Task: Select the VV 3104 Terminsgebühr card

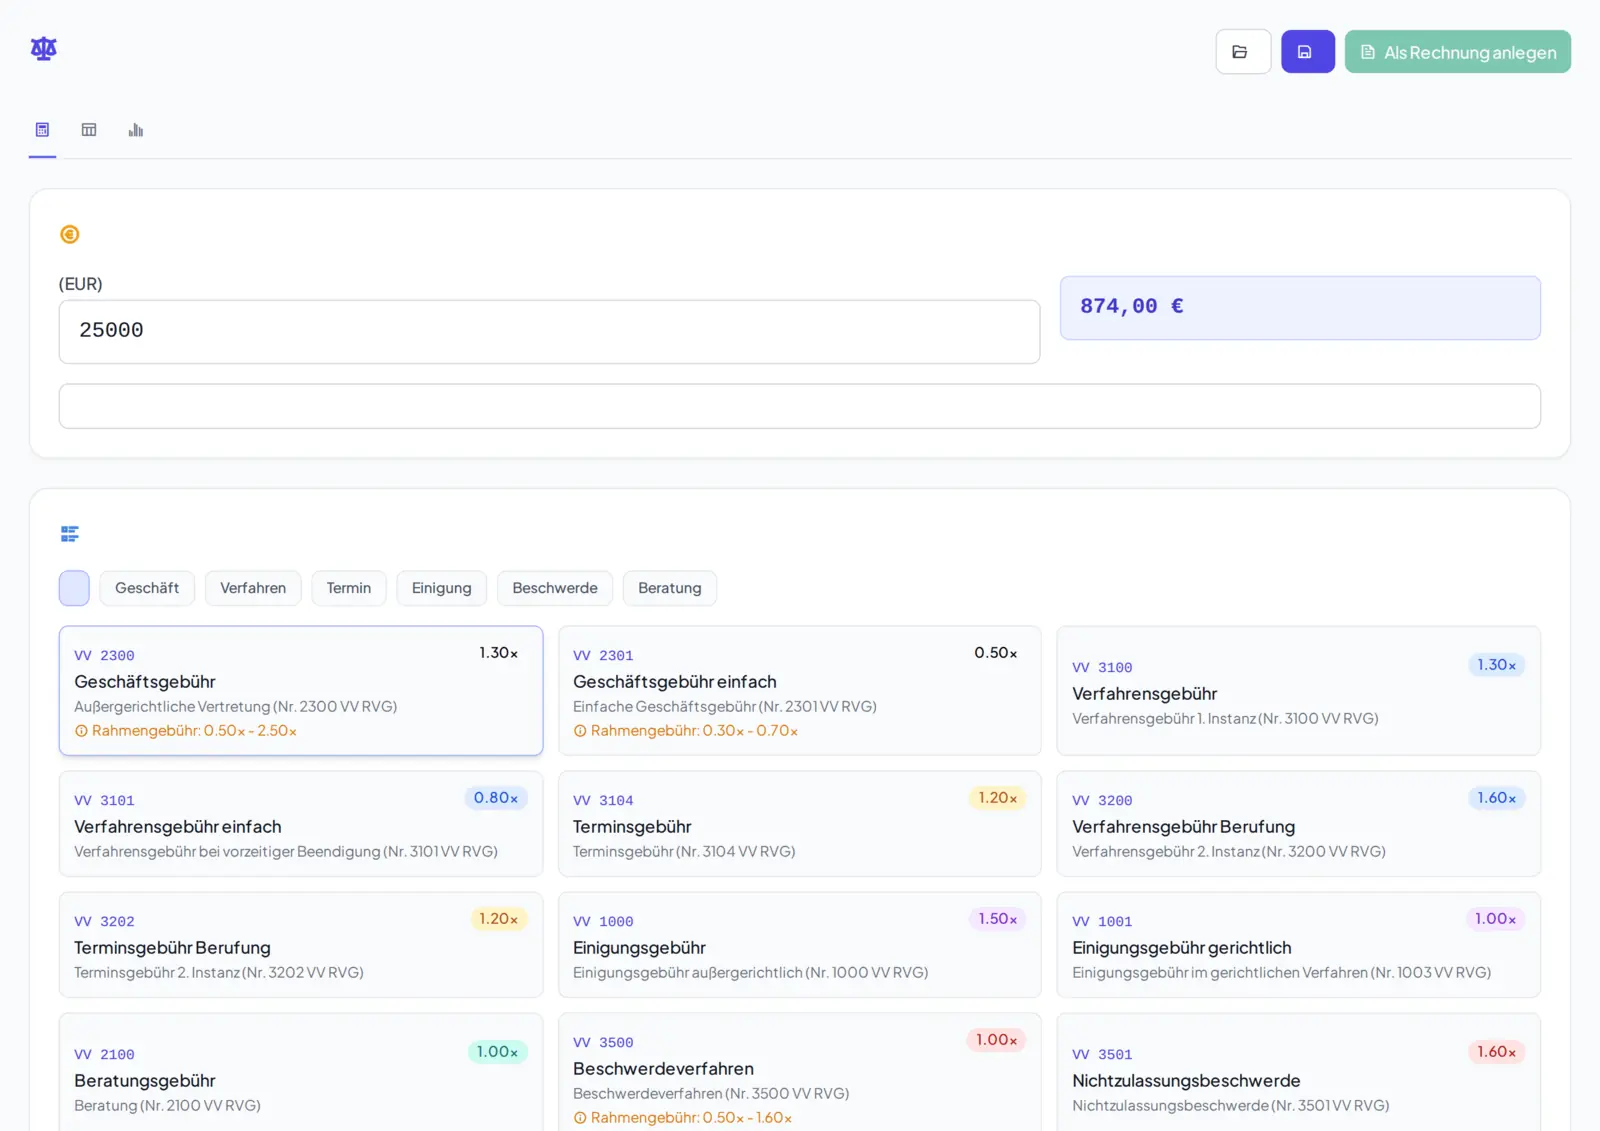Action: pyautogui.click(x=799, y=824)
